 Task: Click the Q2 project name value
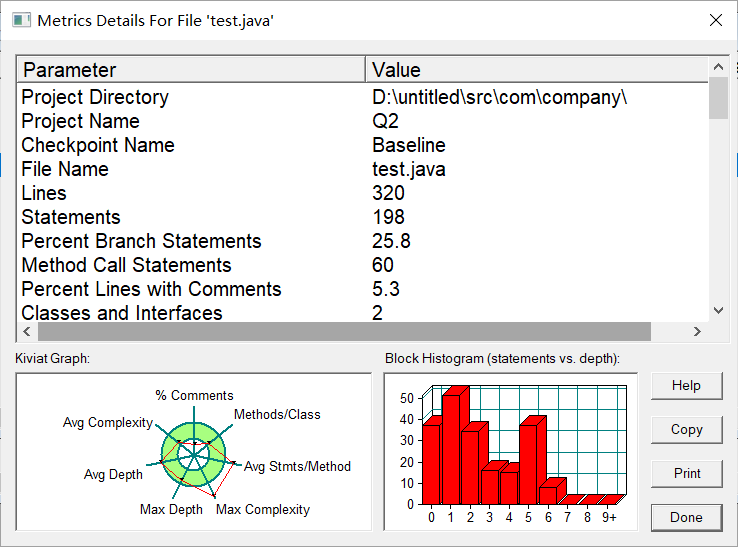click(x=385, y=121)
